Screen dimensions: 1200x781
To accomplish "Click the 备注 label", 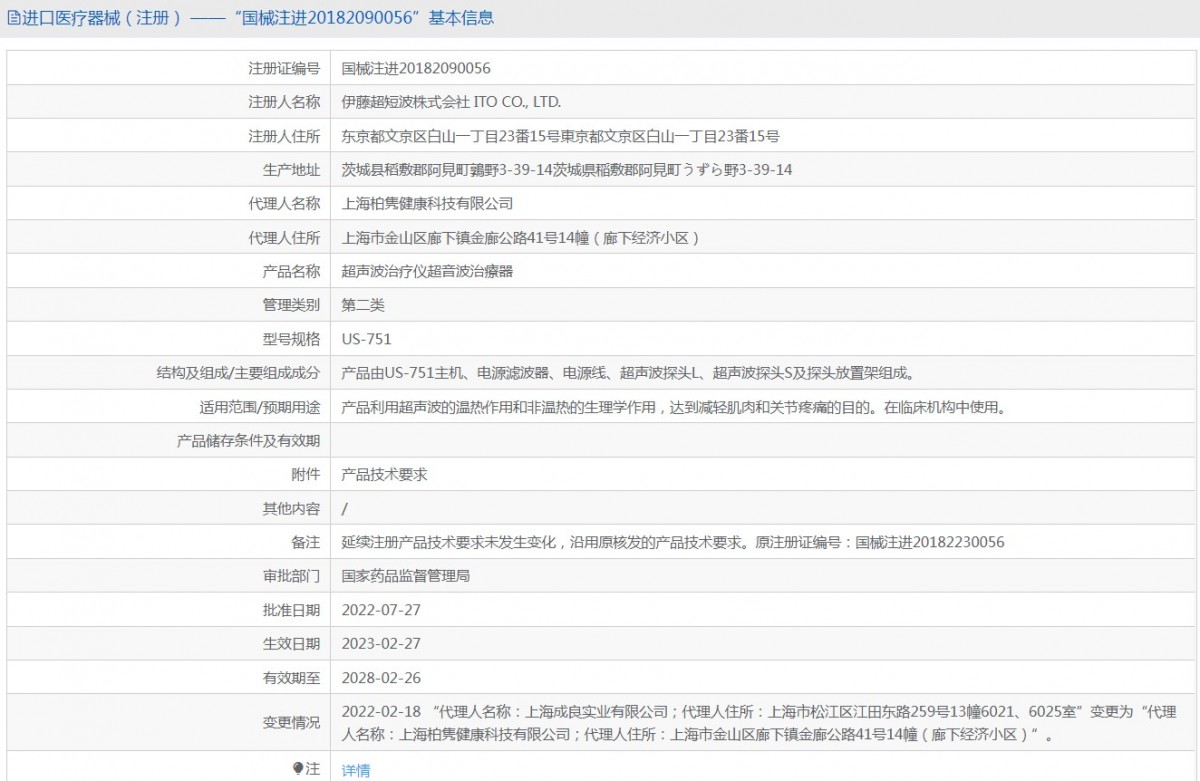I will click(306, 542).
